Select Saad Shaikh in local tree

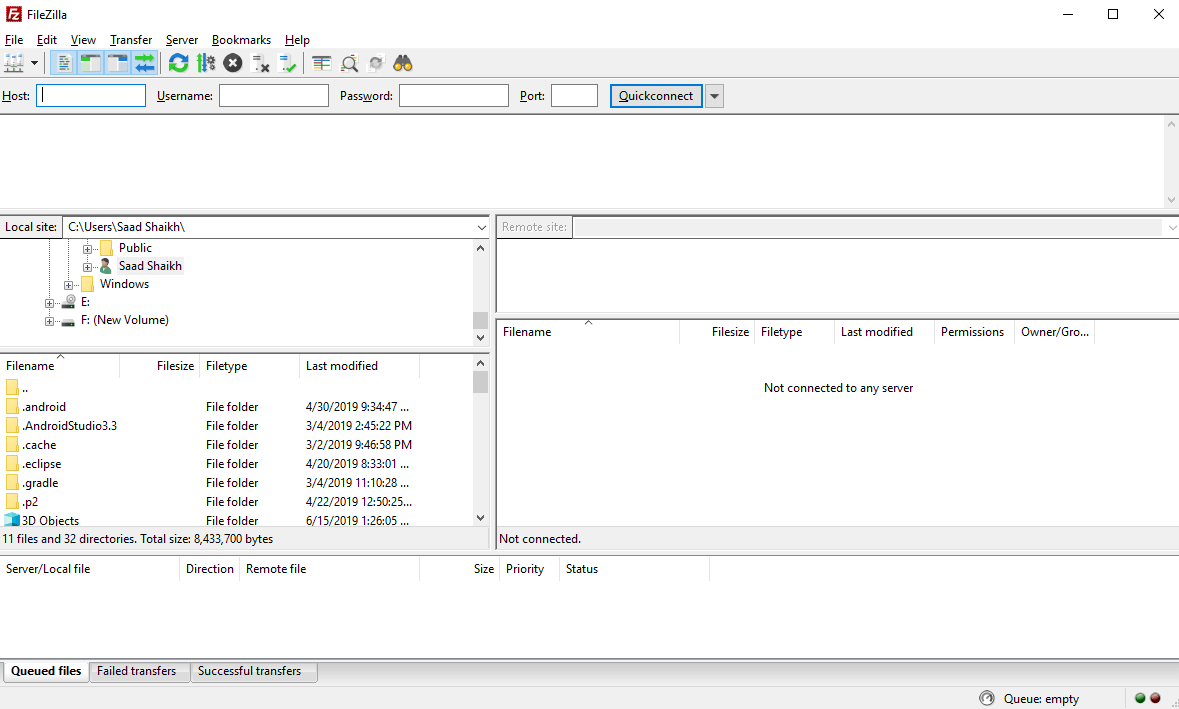tap(150, 266)
